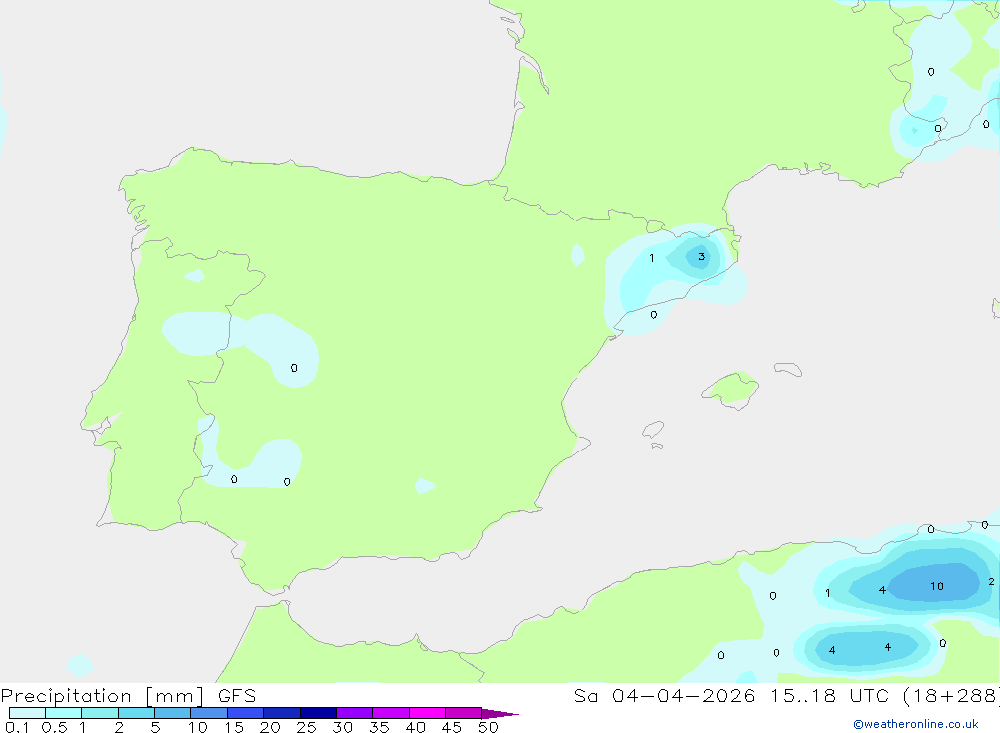1000x733 pixels.
Task: Click the '10' precipitation value on the map over Algeria
Action: click(936, 586)
